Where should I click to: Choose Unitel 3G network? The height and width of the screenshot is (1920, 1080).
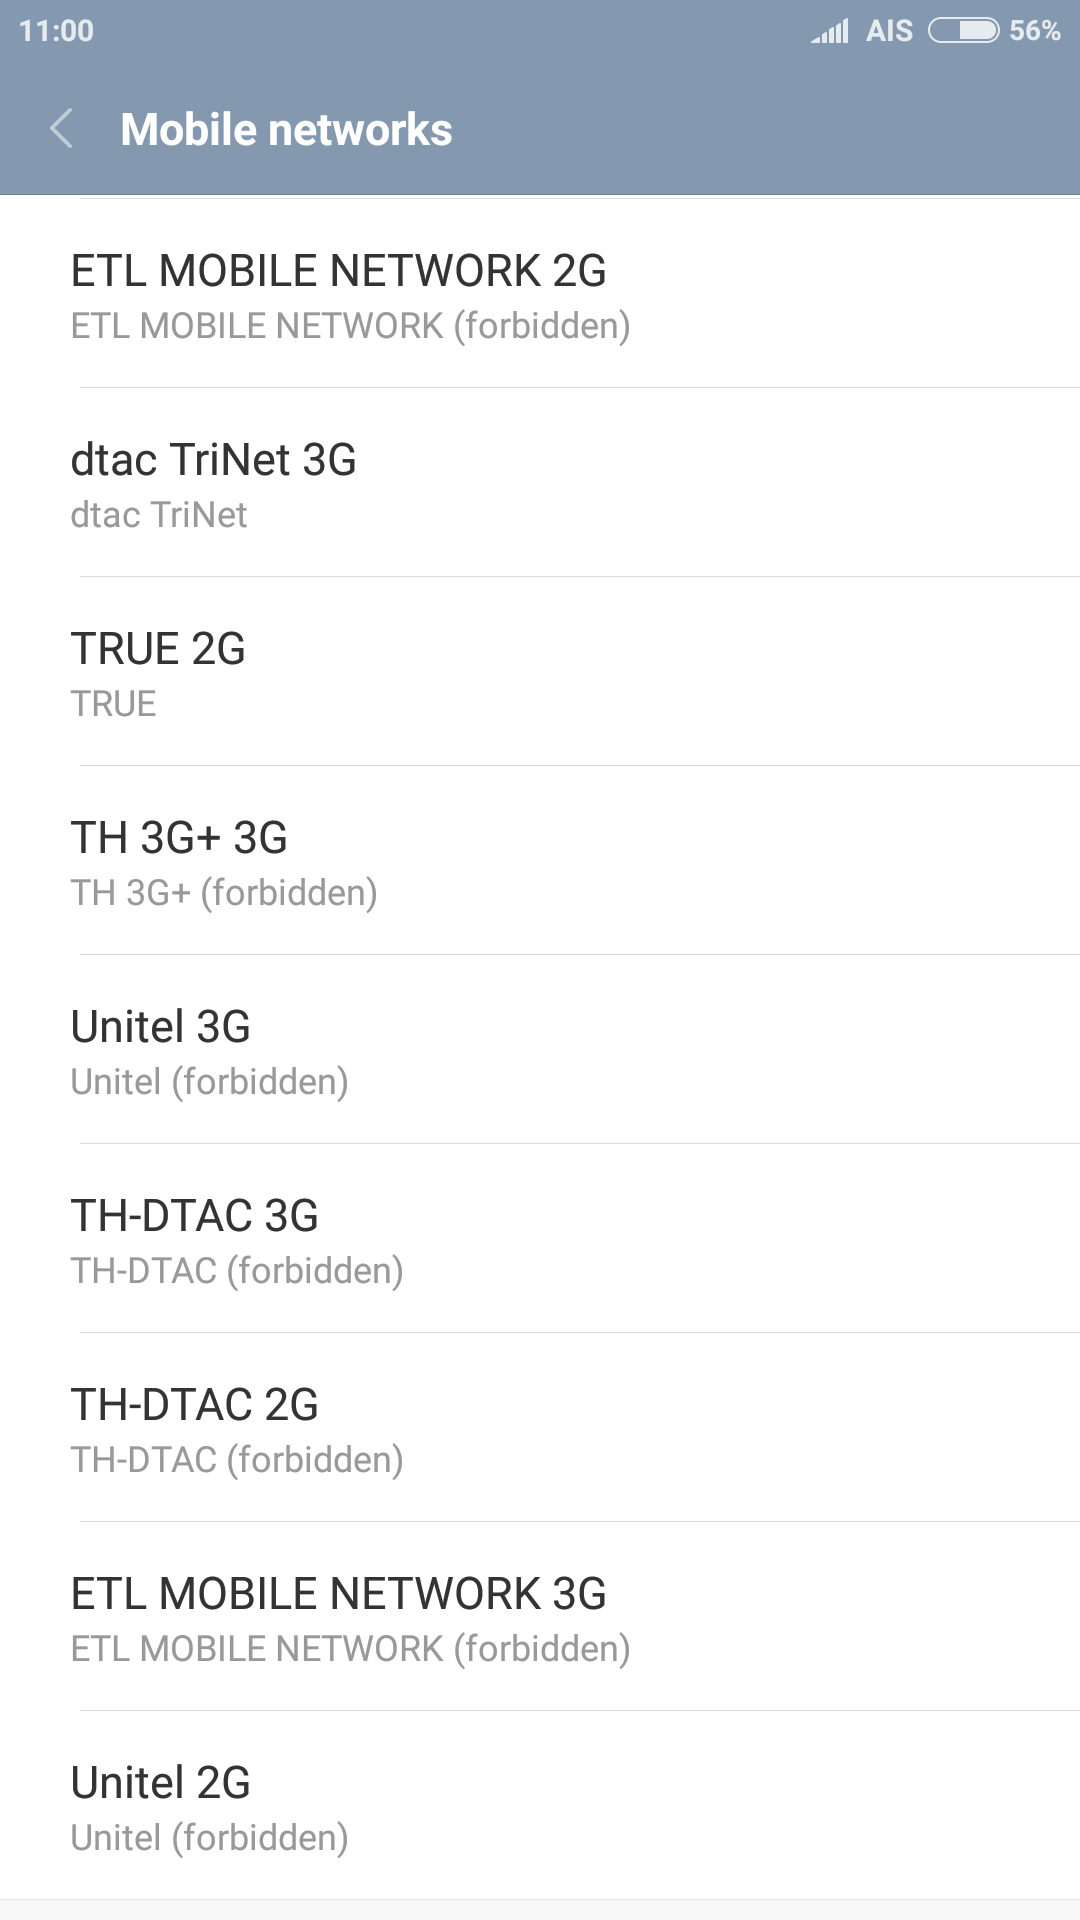click(540, 1050)
